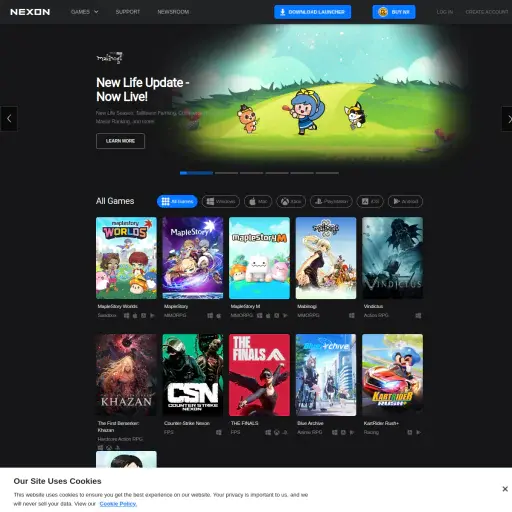Image resolution: width=512 pixels, height=512 pixels.
Task: Close the cookie notice banner
Action: pyautogui.click(x=505, y=489)
